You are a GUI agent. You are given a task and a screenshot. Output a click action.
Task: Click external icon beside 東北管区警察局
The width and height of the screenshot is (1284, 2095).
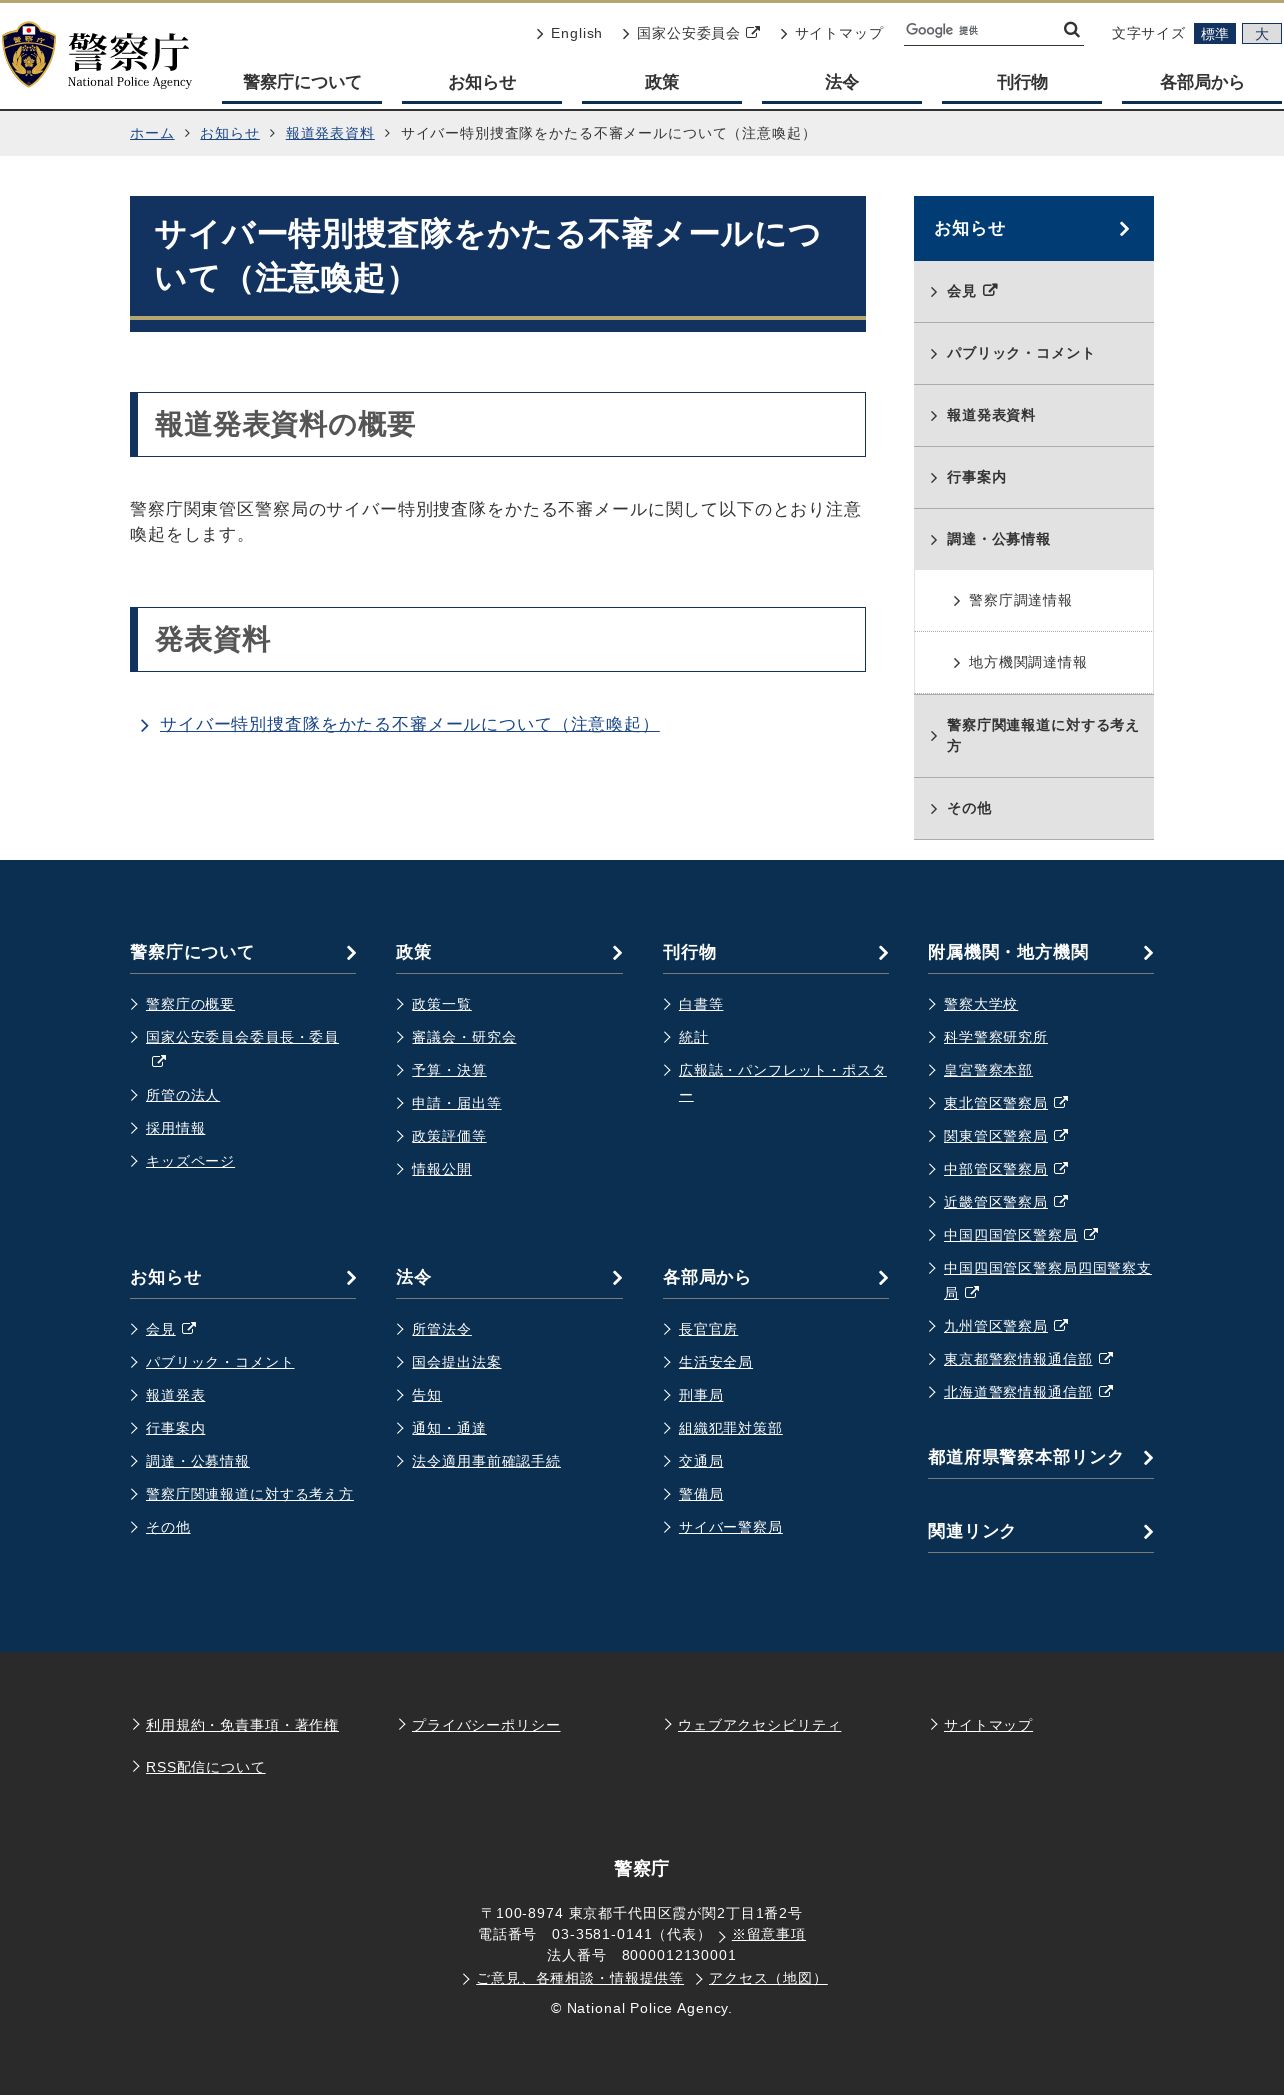pyautogui.click(x=1061, y=1102)
